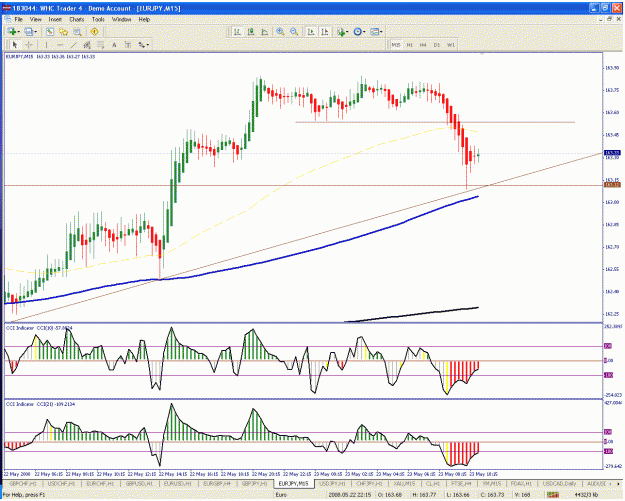Click the connection status bars indicator
625x501 pixels.
pos(553,495)
